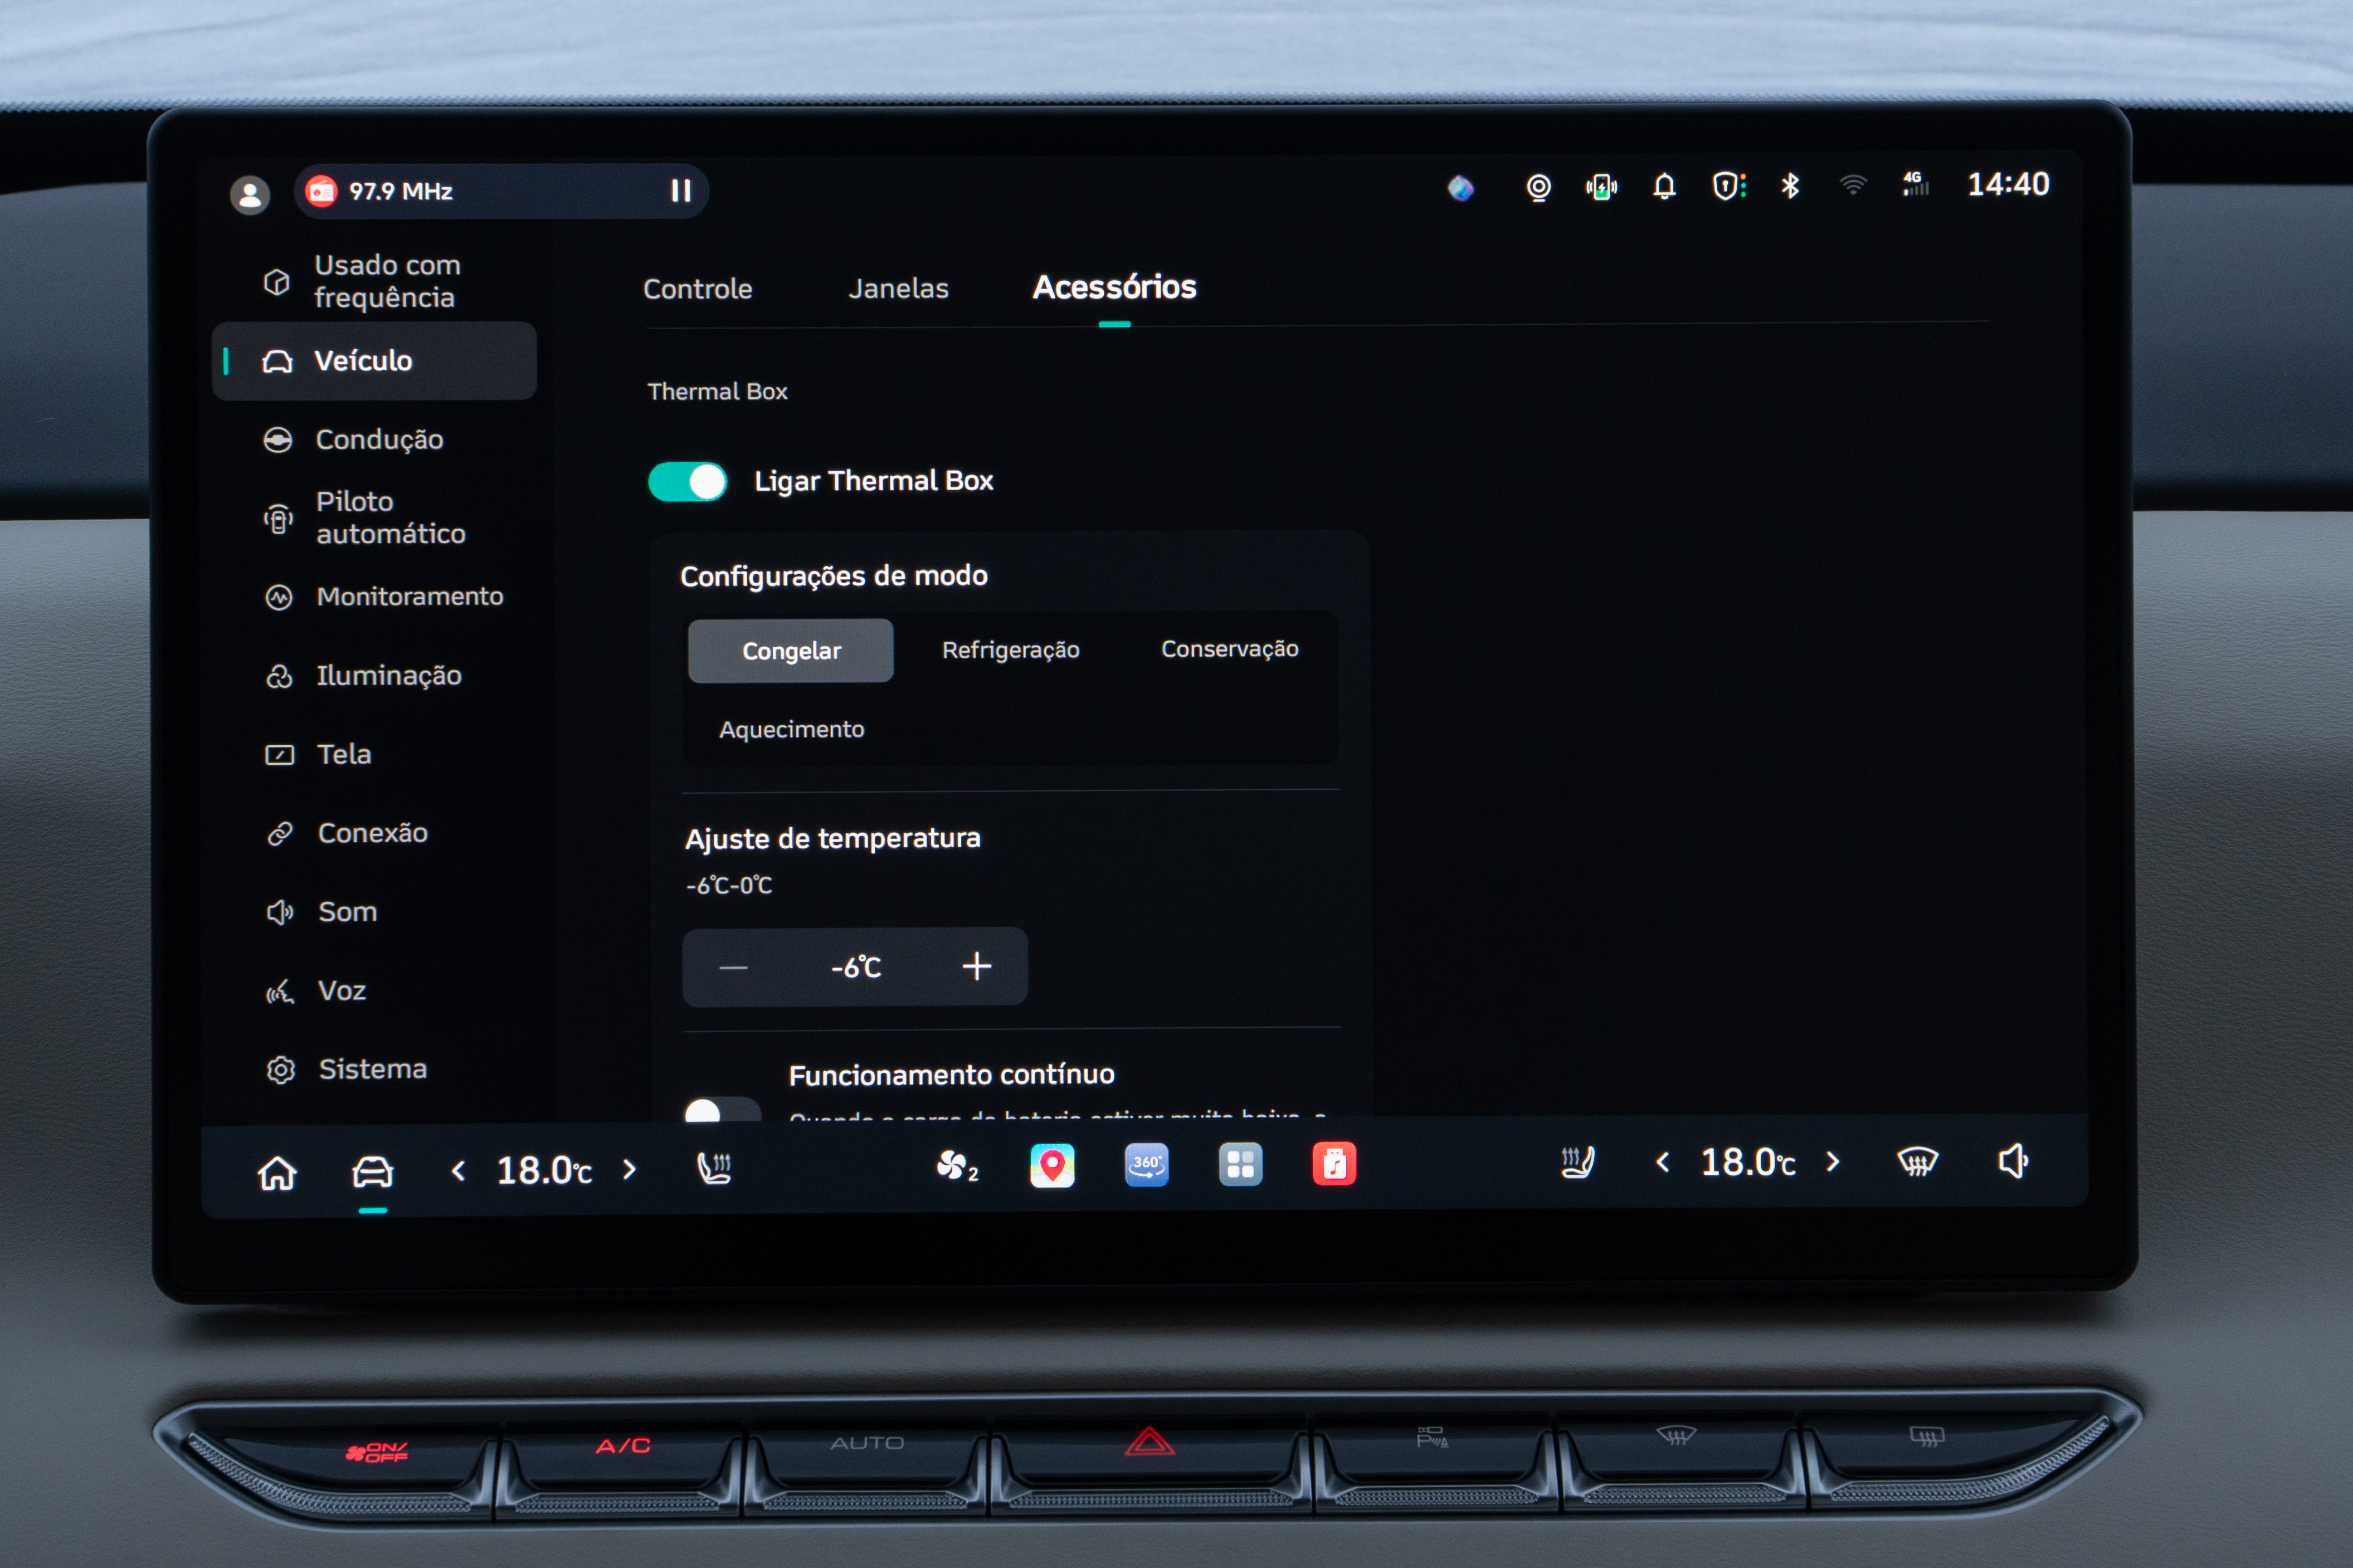The image size is (2353, 1568).
Task: Open the red music app icon
Action: pyautogui.click(x=1334, y=1164)
